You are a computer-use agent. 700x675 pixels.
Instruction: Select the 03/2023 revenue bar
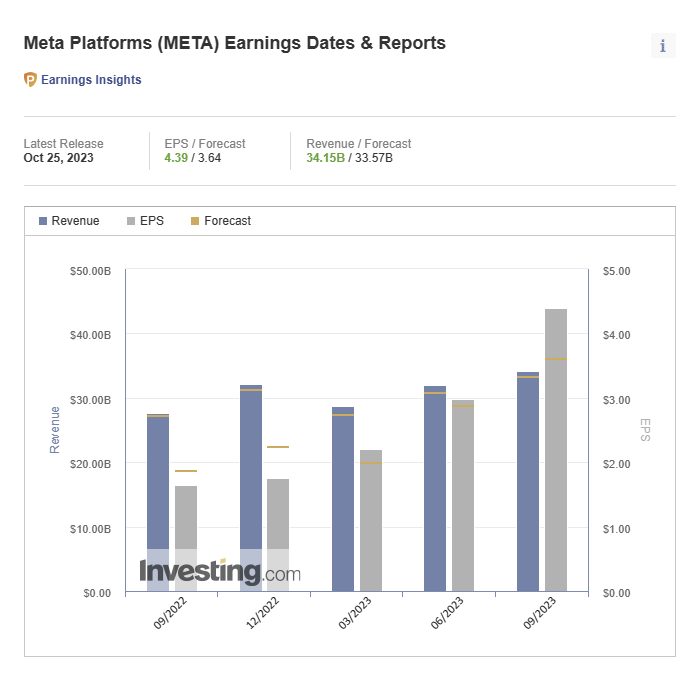point(343,499)
